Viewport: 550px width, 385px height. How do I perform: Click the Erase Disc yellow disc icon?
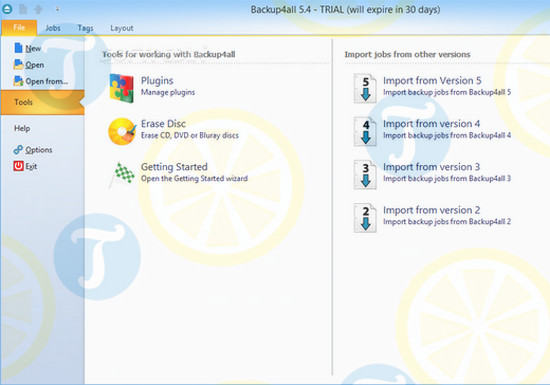122,131
